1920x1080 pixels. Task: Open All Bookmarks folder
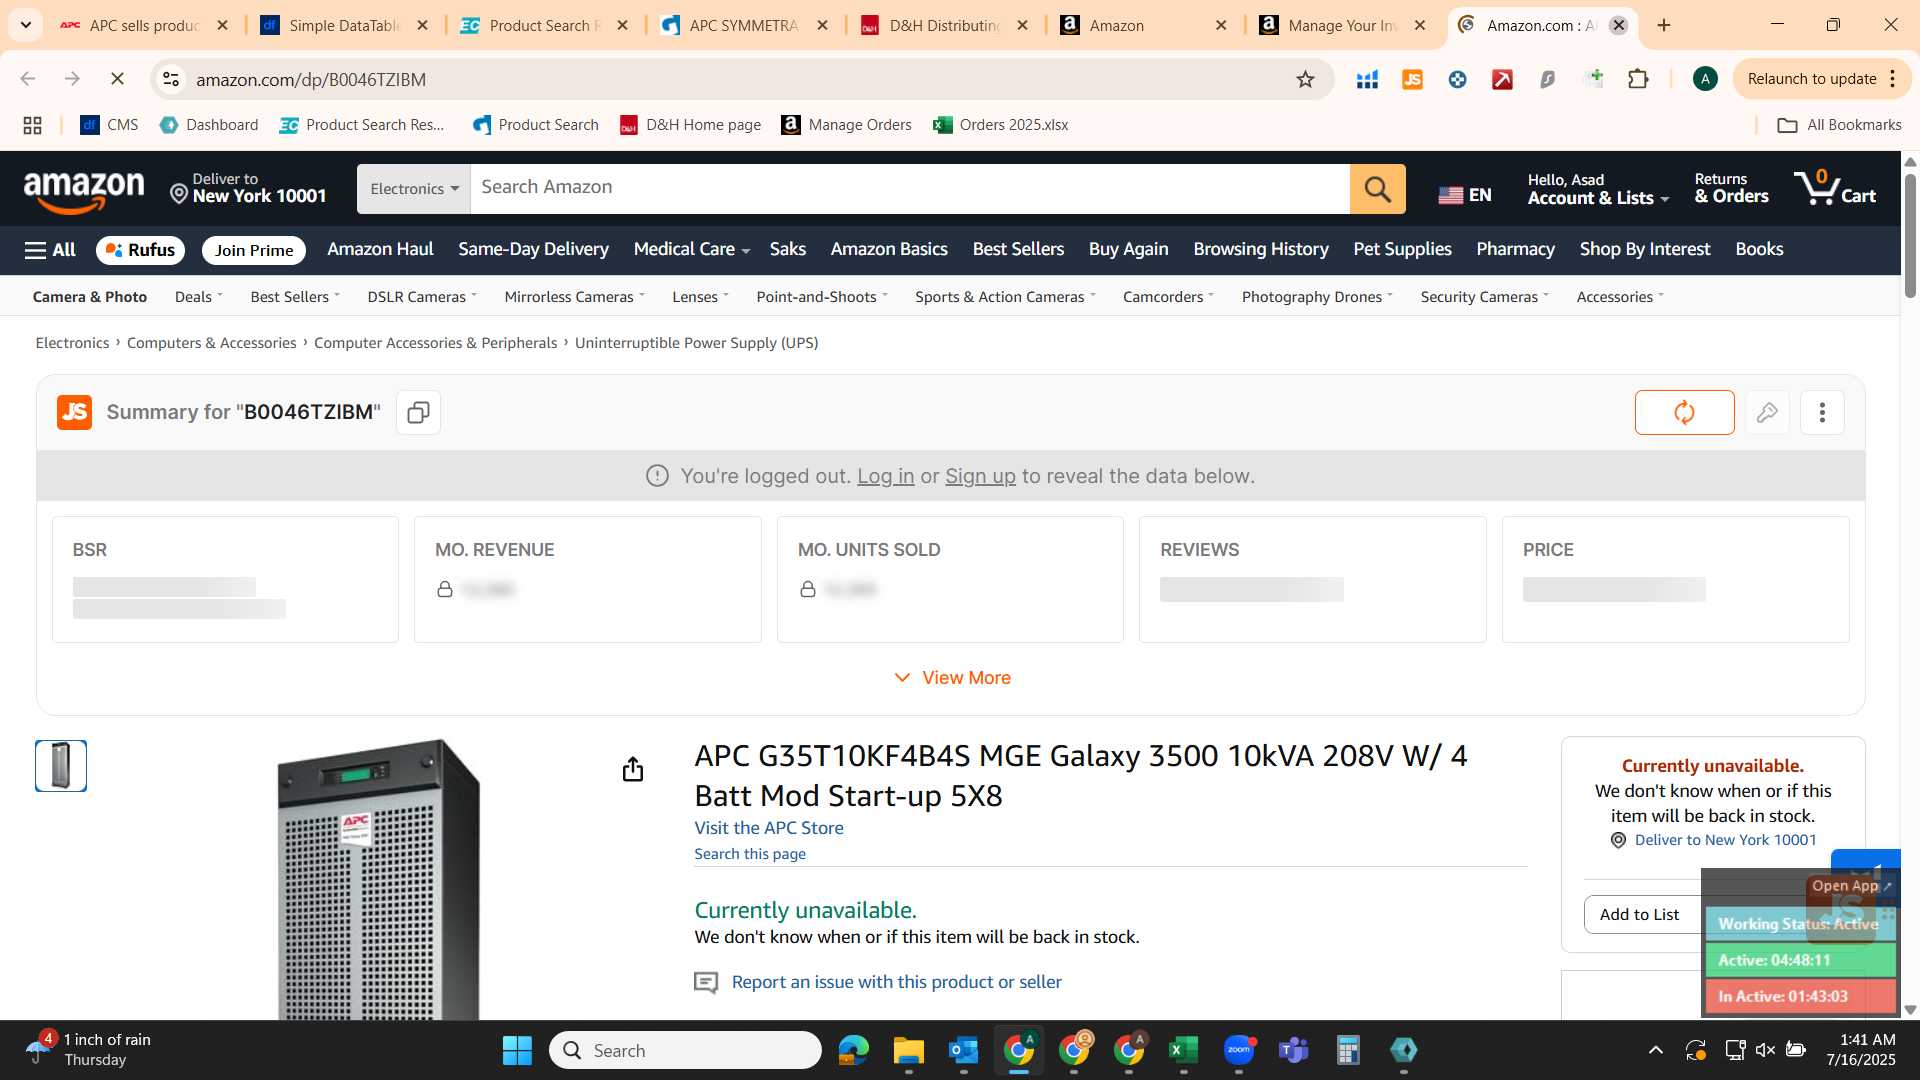(x=1839, y=125)
